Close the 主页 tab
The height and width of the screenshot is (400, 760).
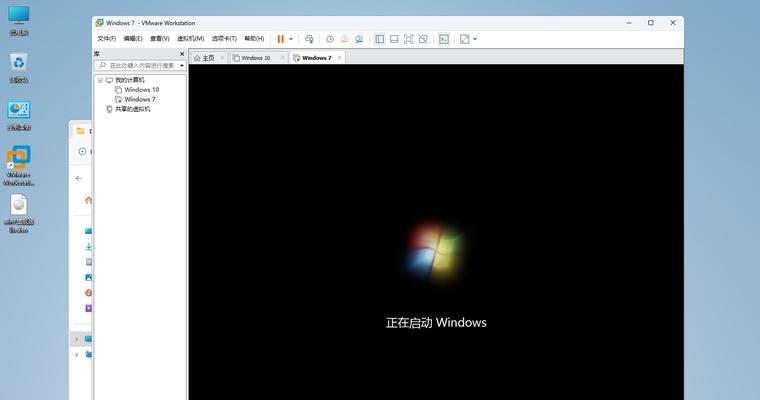point(222,58)
